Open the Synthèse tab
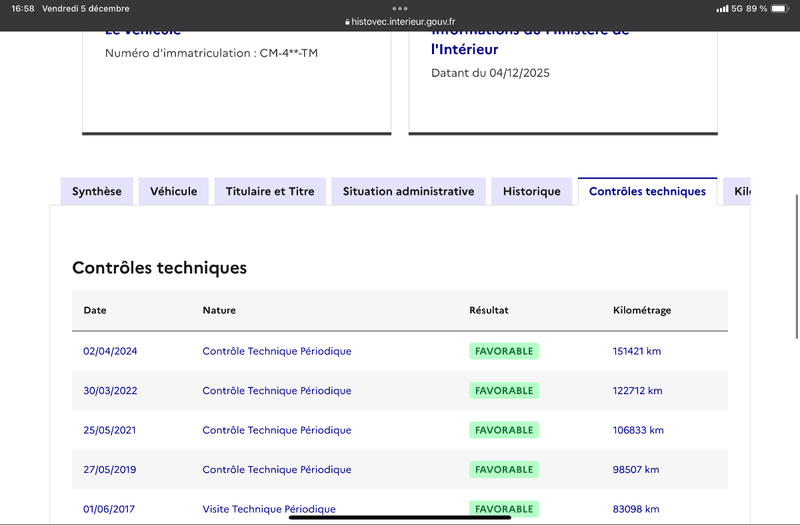Screen dimensions: 800x525 coord(97,191)
